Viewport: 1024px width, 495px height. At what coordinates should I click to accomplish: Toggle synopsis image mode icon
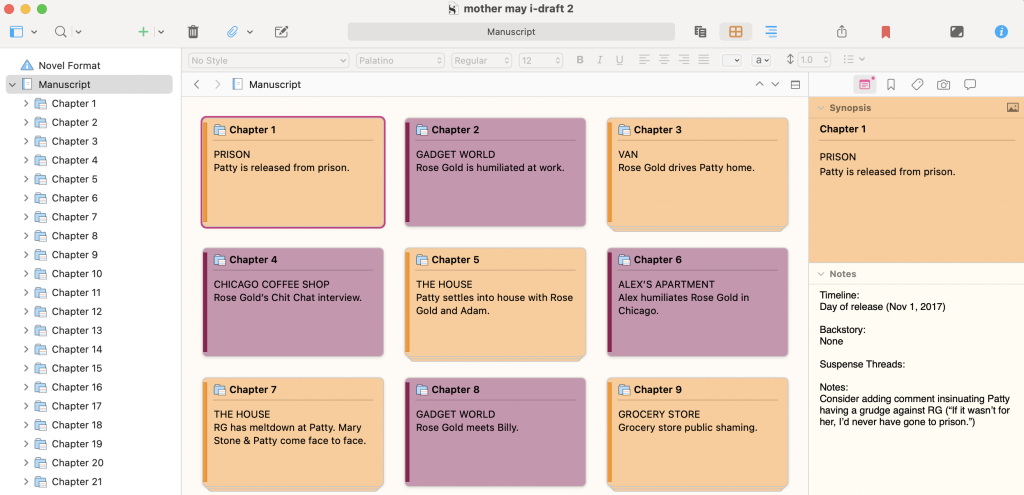1013,108
